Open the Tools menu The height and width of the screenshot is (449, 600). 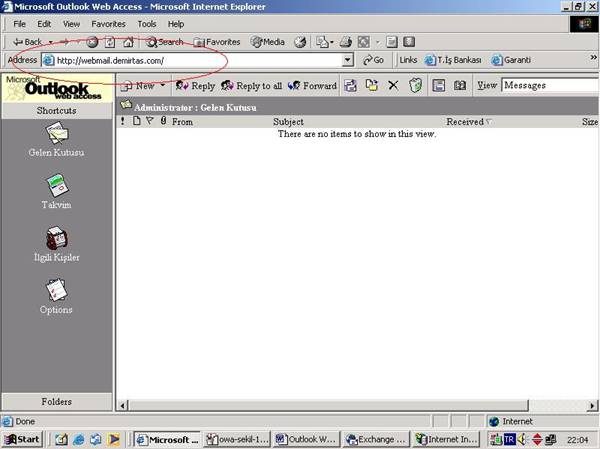(x=147, y=24)
